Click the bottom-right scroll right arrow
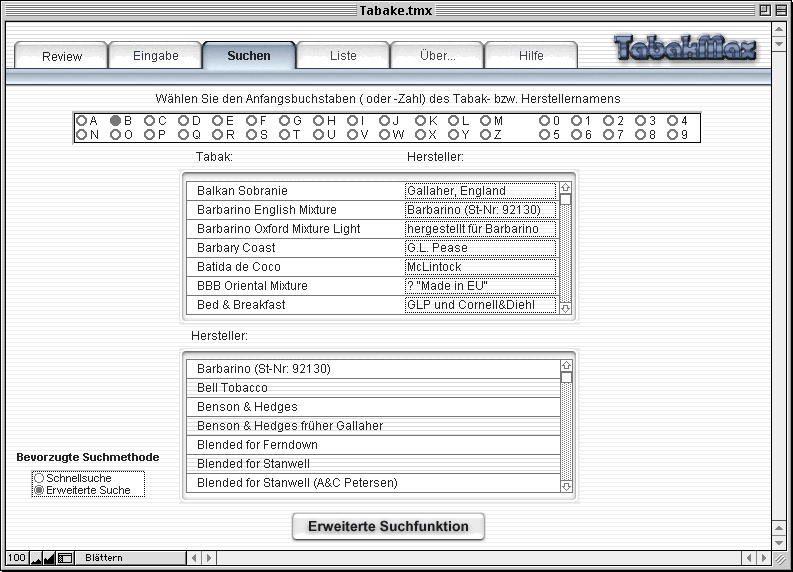The image size is (793, 572). [764, 558]
